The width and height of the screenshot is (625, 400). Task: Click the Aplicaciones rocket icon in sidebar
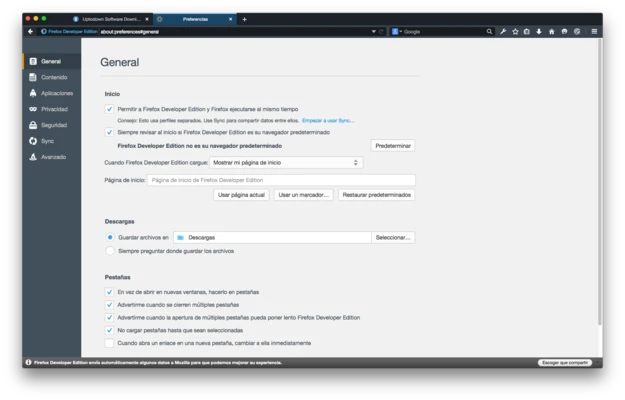[x=33, y=93]
